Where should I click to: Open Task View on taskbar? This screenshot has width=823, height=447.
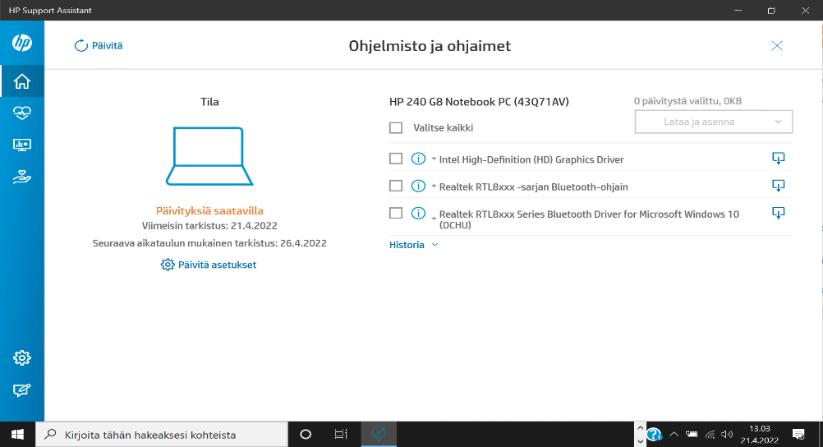(341, 434)
